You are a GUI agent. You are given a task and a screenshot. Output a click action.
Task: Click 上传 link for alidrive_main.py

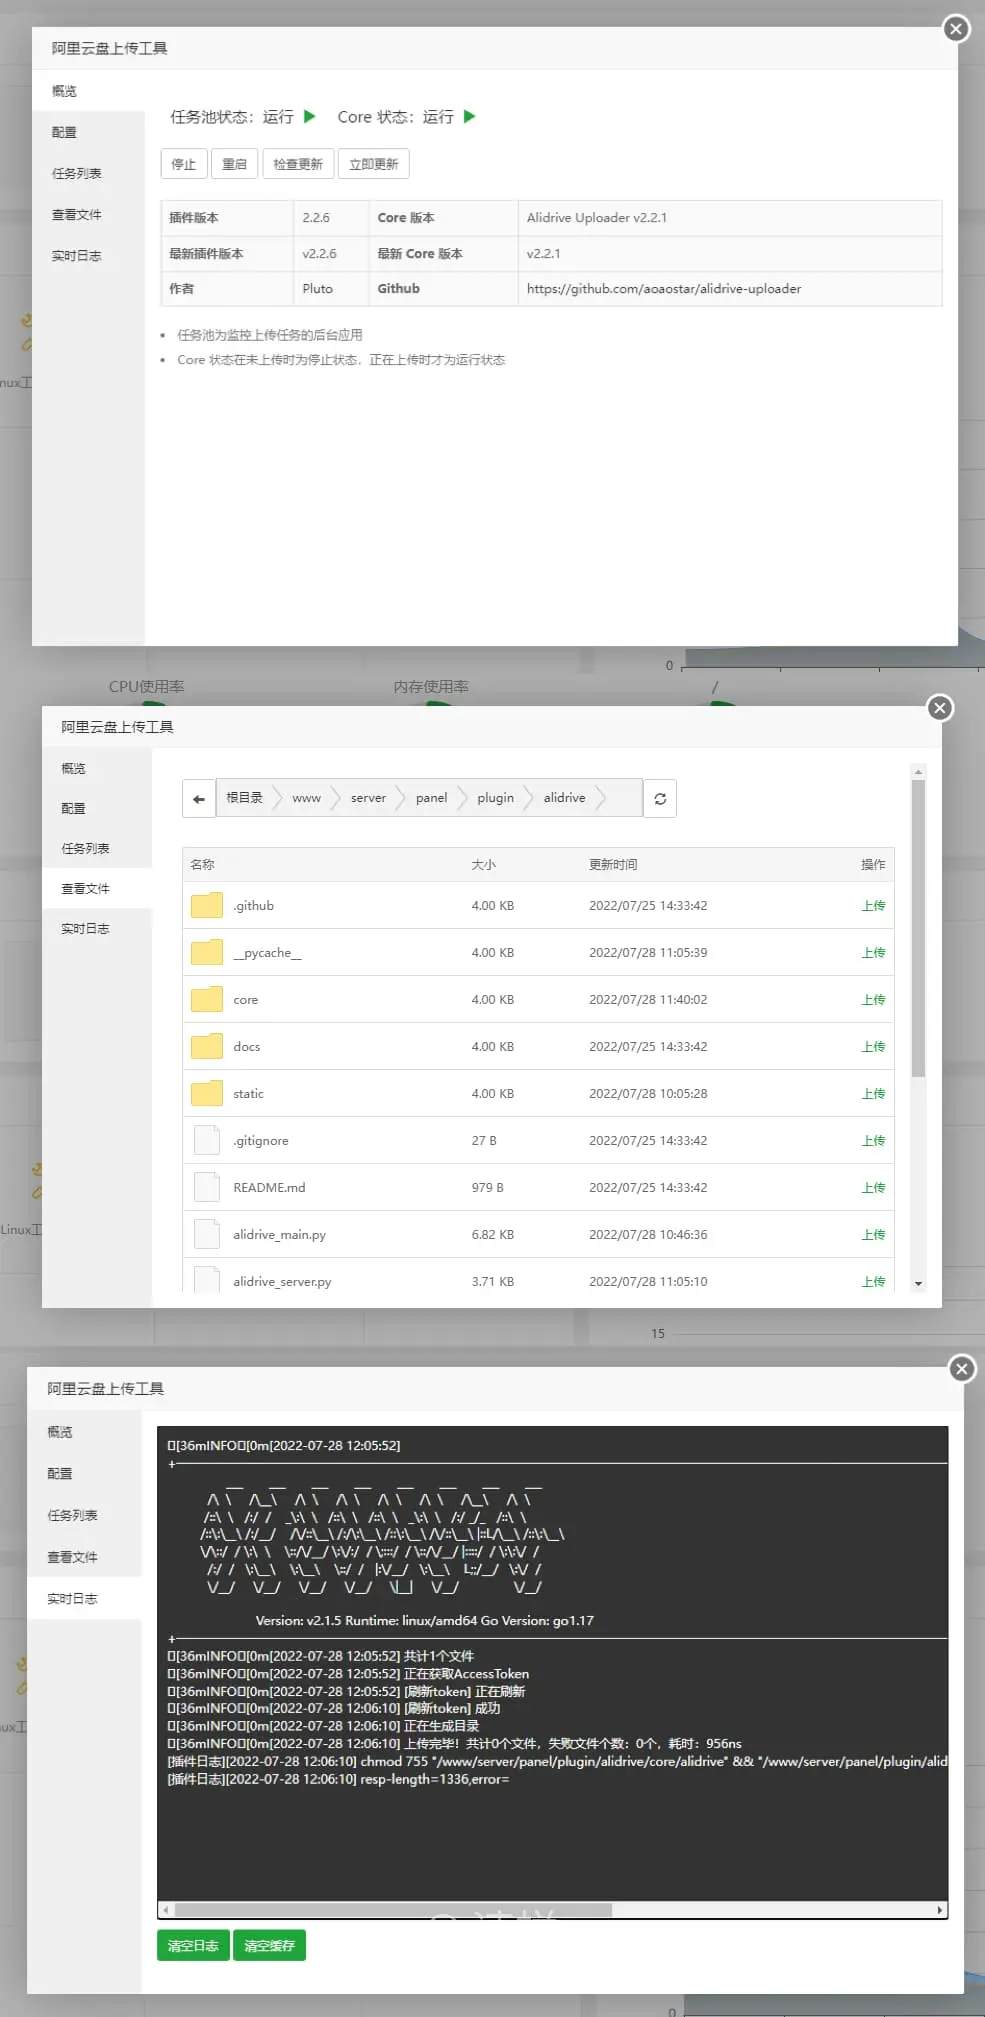point(873,1234)
